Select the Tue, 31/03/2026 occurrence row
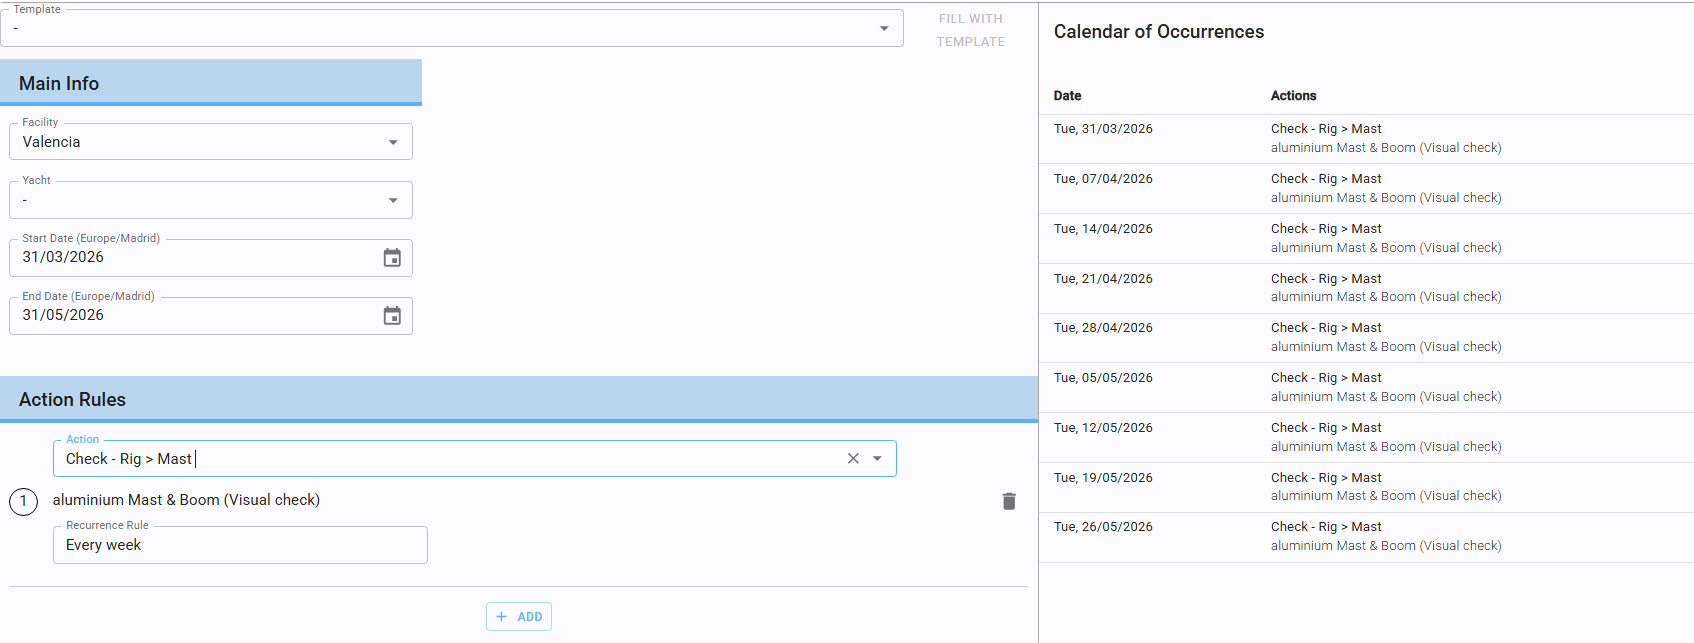The image size is (1694, 643). tap(1365, 139)
